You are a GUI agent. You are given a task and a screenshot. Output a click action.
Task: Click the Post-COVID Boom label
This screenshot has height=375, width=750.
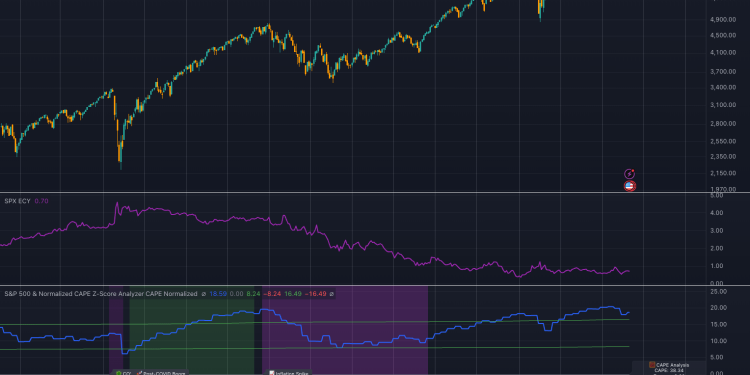[161, 373]
